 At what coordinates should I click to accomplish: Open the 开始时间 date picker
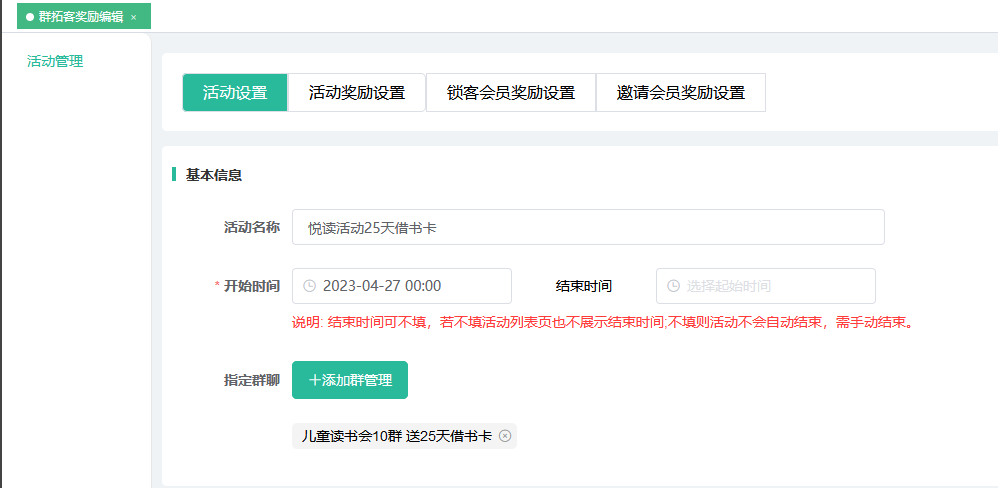tap(410, 286)
